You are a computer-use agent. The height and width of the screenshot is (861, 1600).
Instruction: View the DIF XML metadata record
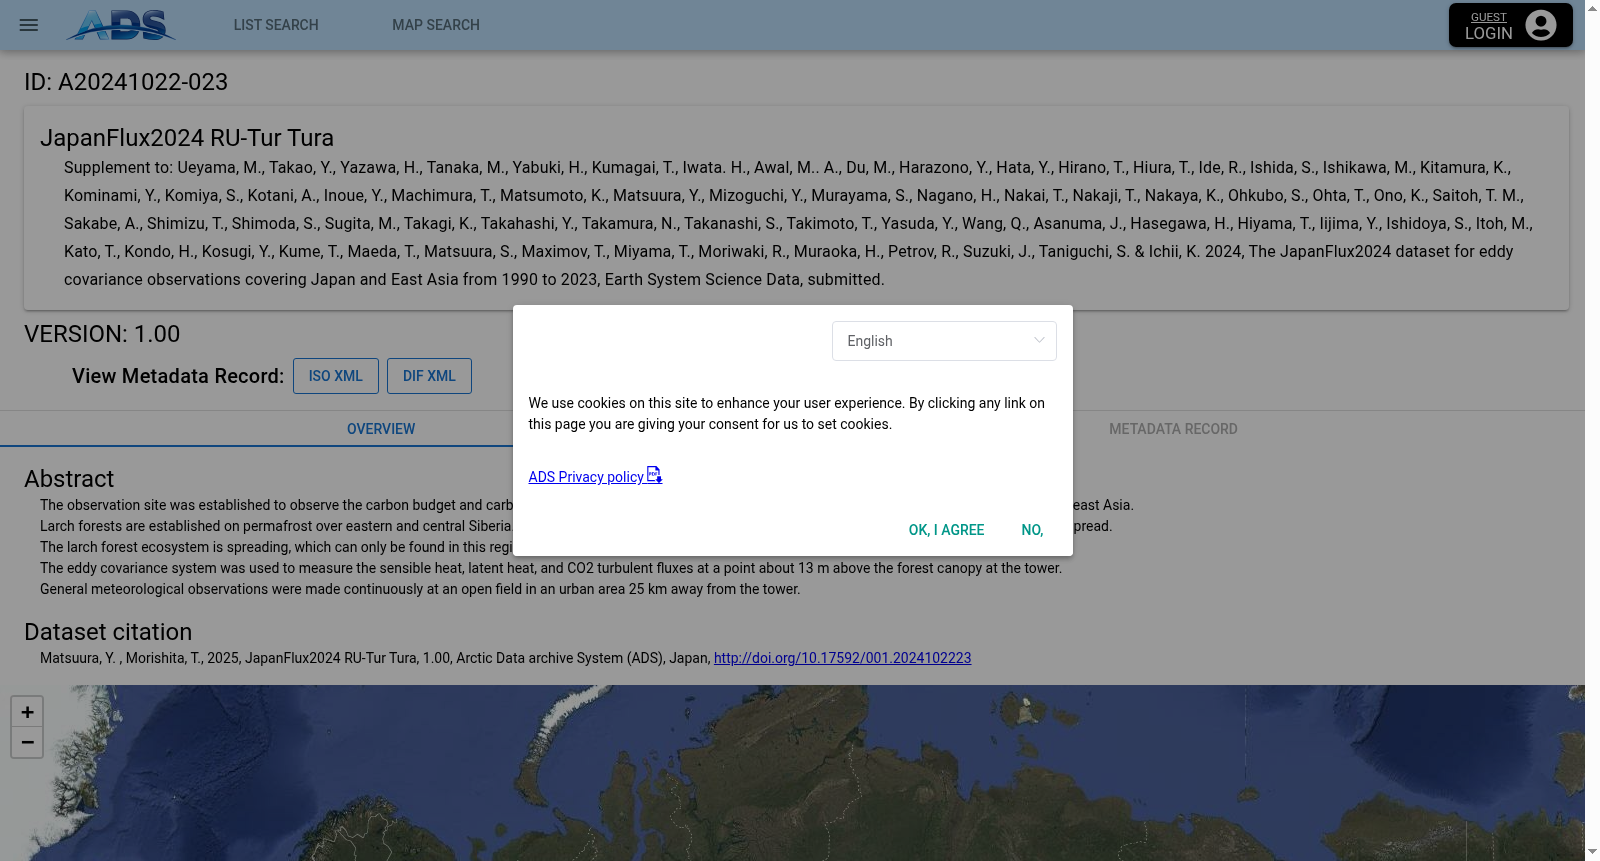tap(429, 376)
